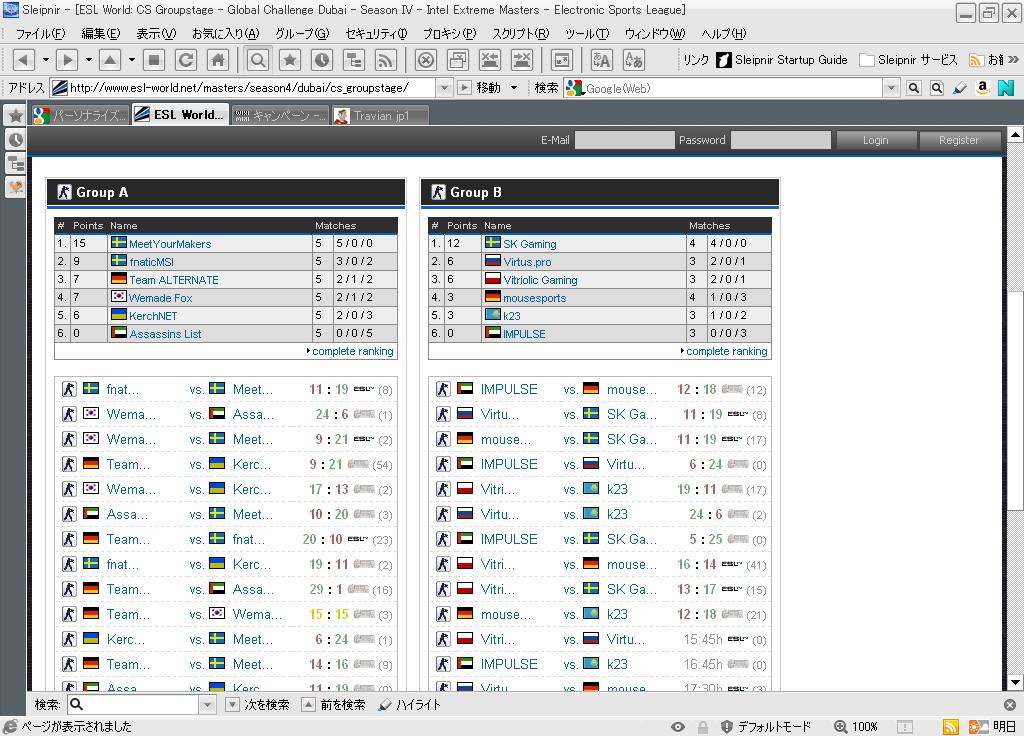Open the sidebar History clock panel
1024x736 pixels.
[x=15, y=140]
